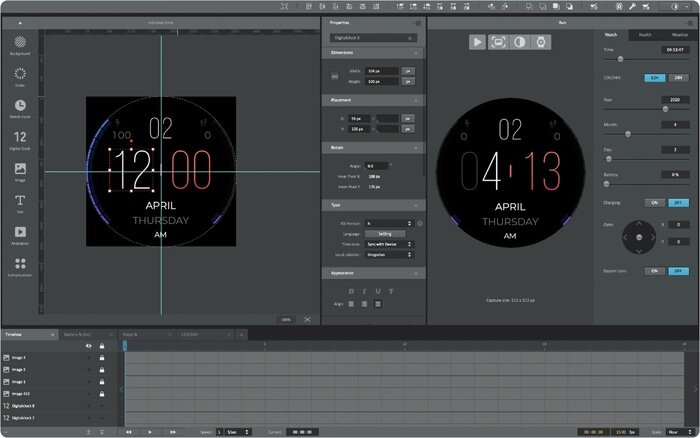Image resolution: width=700 pixels, height=438 pixels.
Task: Add an Image component
Action: [20, 172]
